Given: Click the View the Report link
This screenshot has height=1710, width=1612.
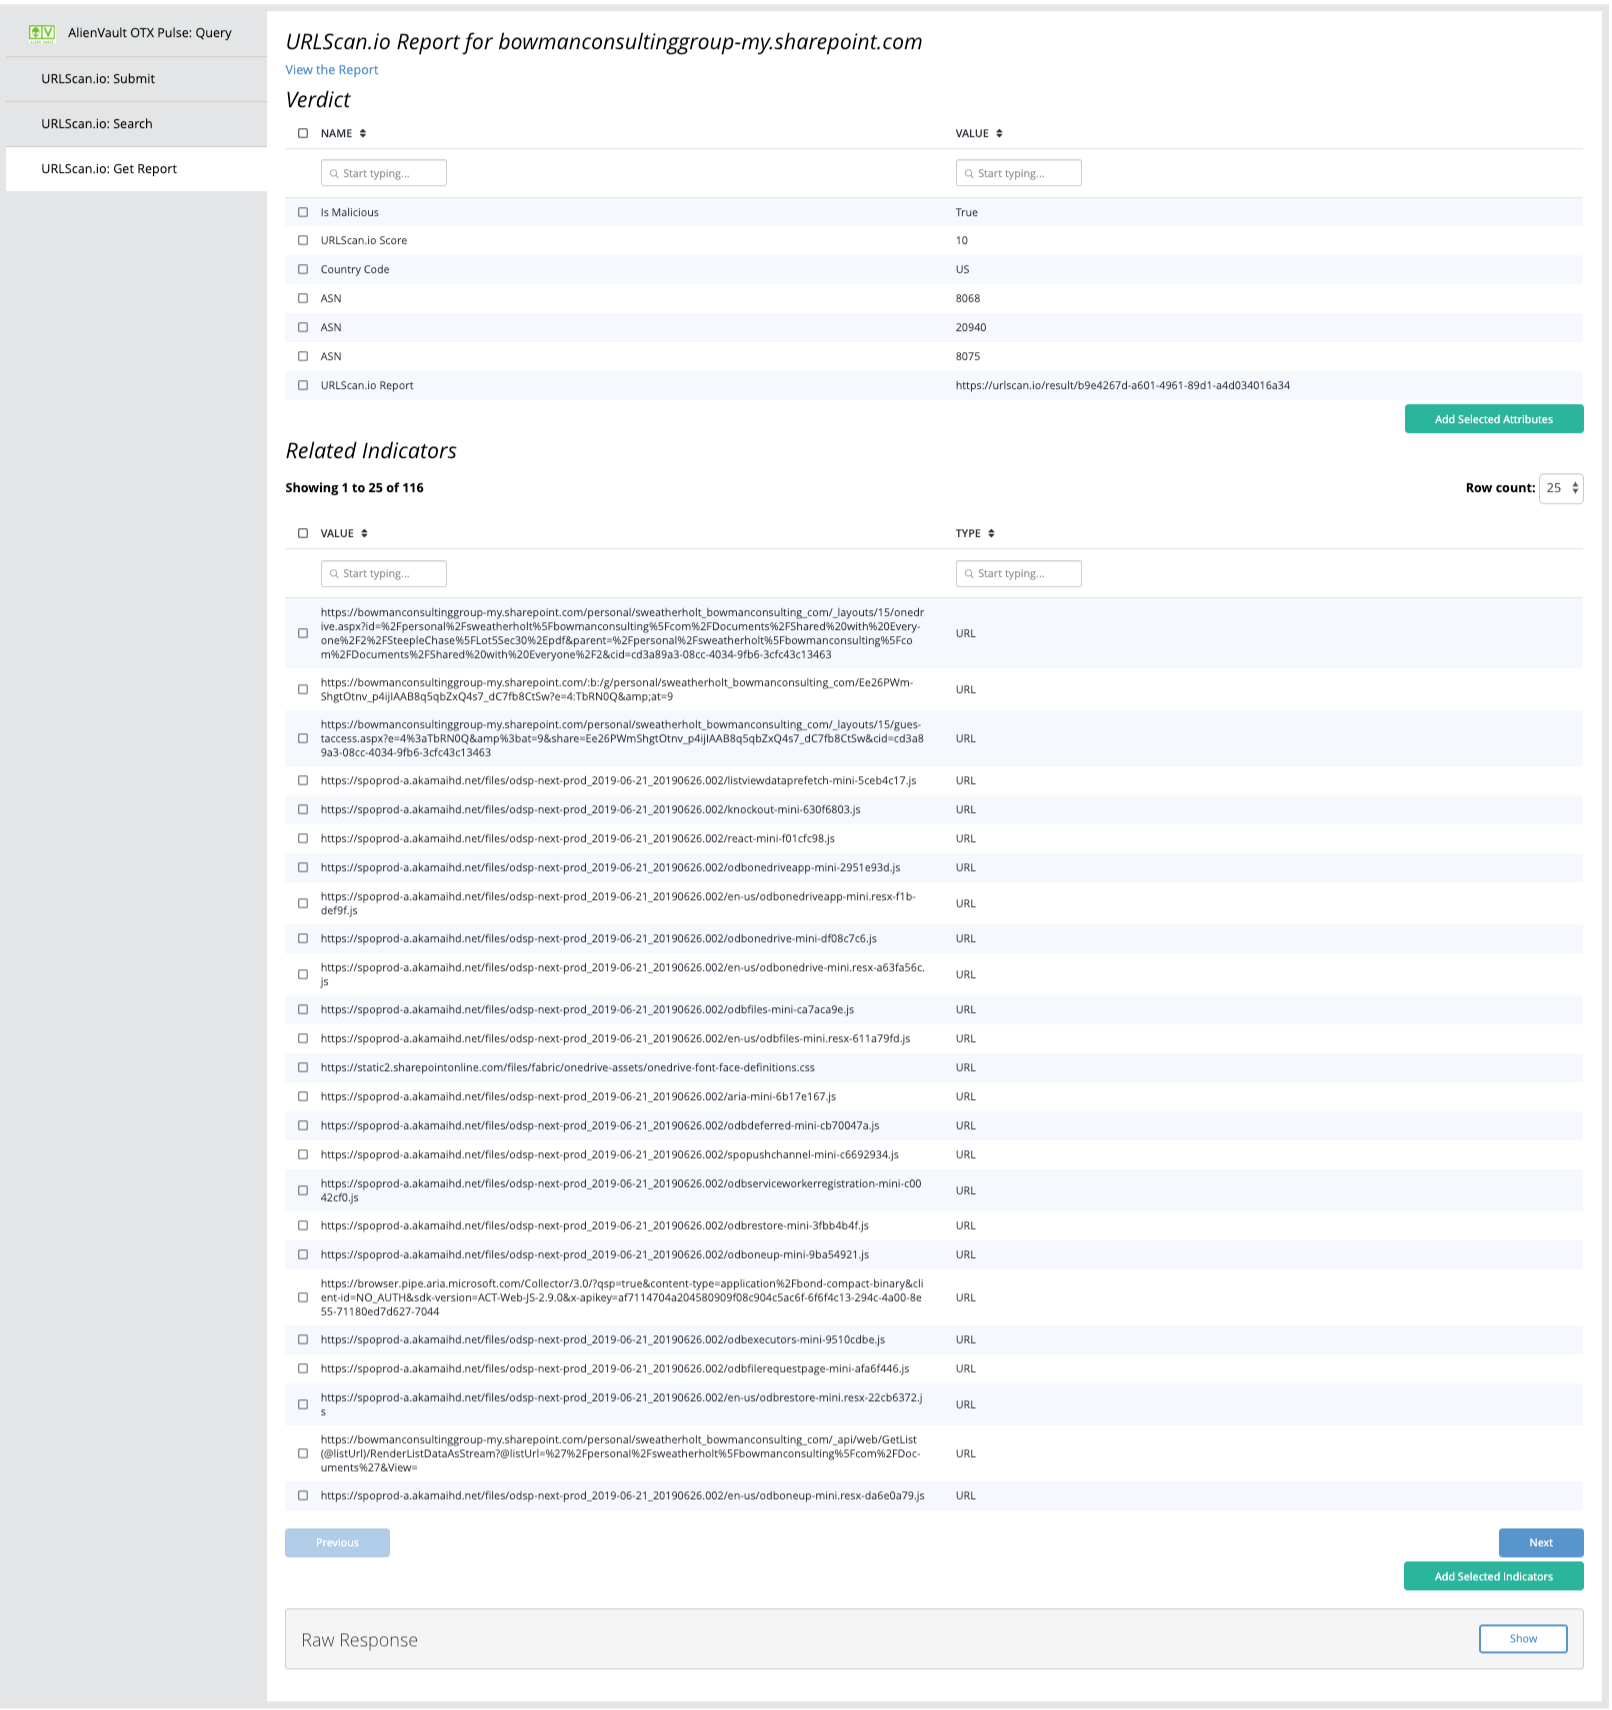Looking at the screenshot, I should pyautogui.click(x=331, y=70).
